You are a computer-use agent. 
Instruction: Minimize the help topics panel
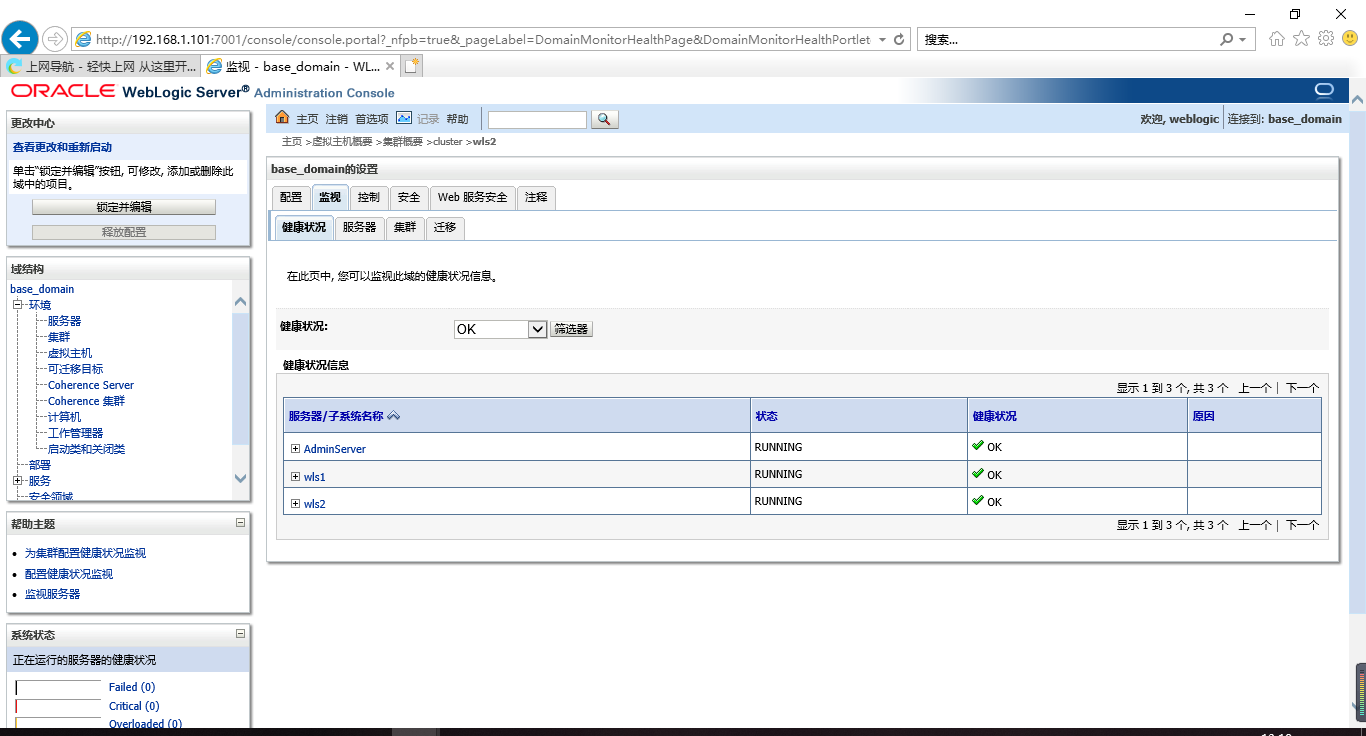pos(240,522)
